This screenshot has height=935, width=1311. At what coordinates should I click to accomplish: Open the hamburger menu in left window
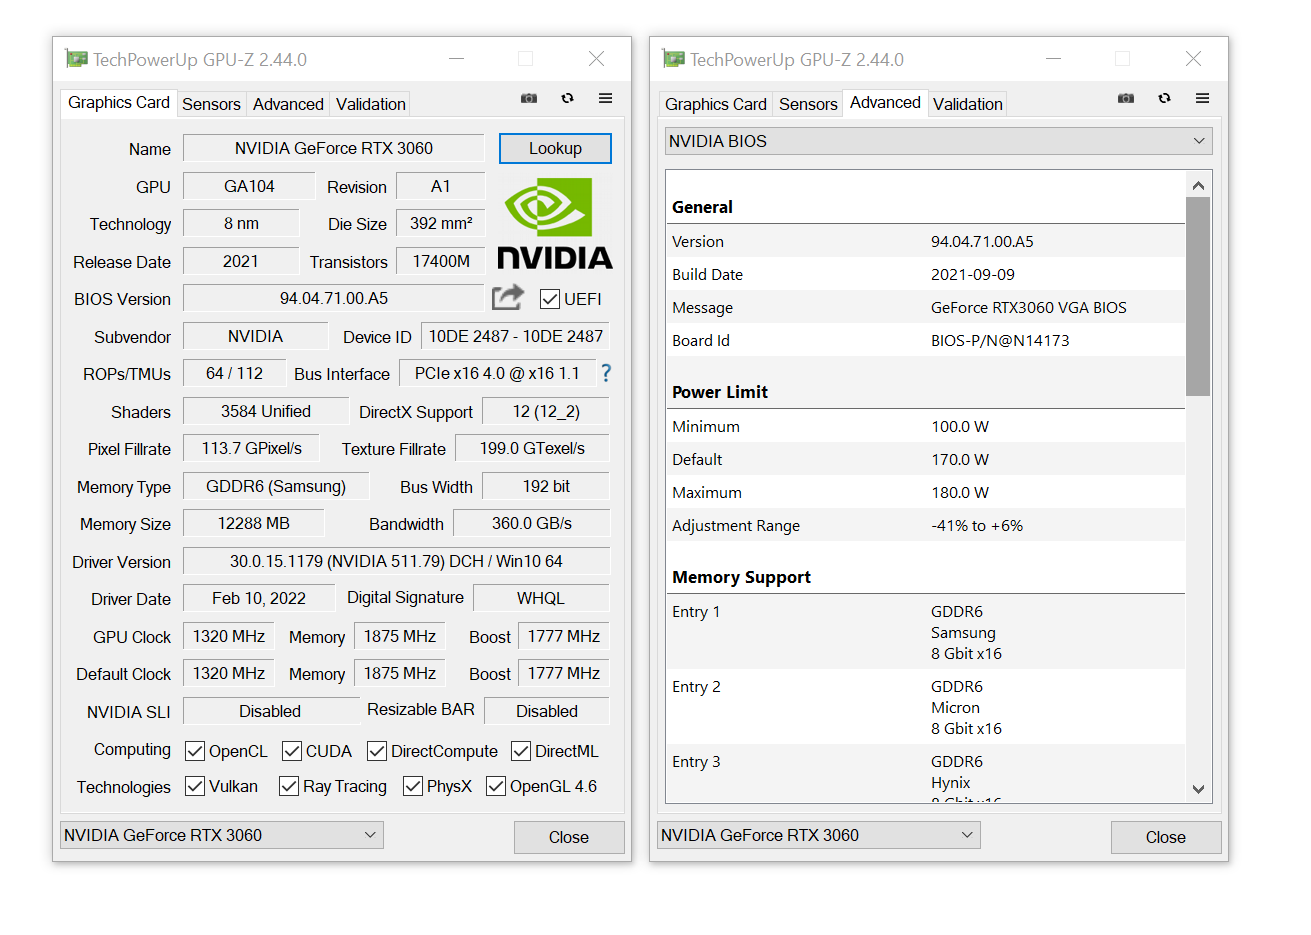click(605, 98)
